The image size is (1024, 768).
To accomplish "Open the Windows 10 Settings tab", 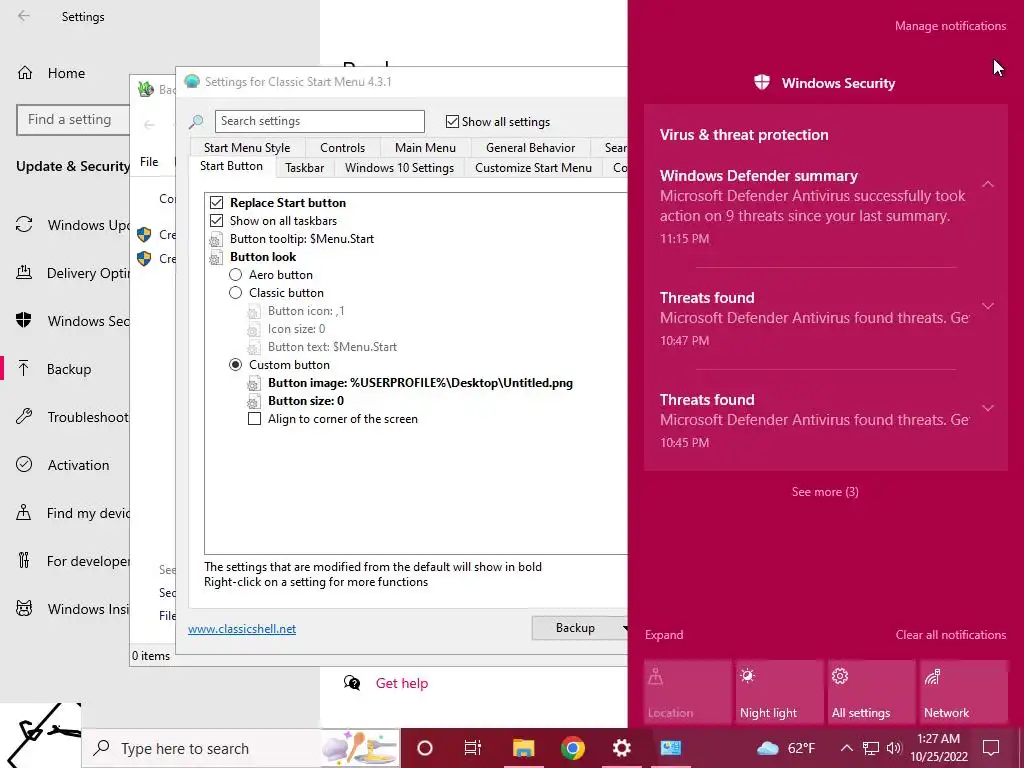I will tap(399, 168).
